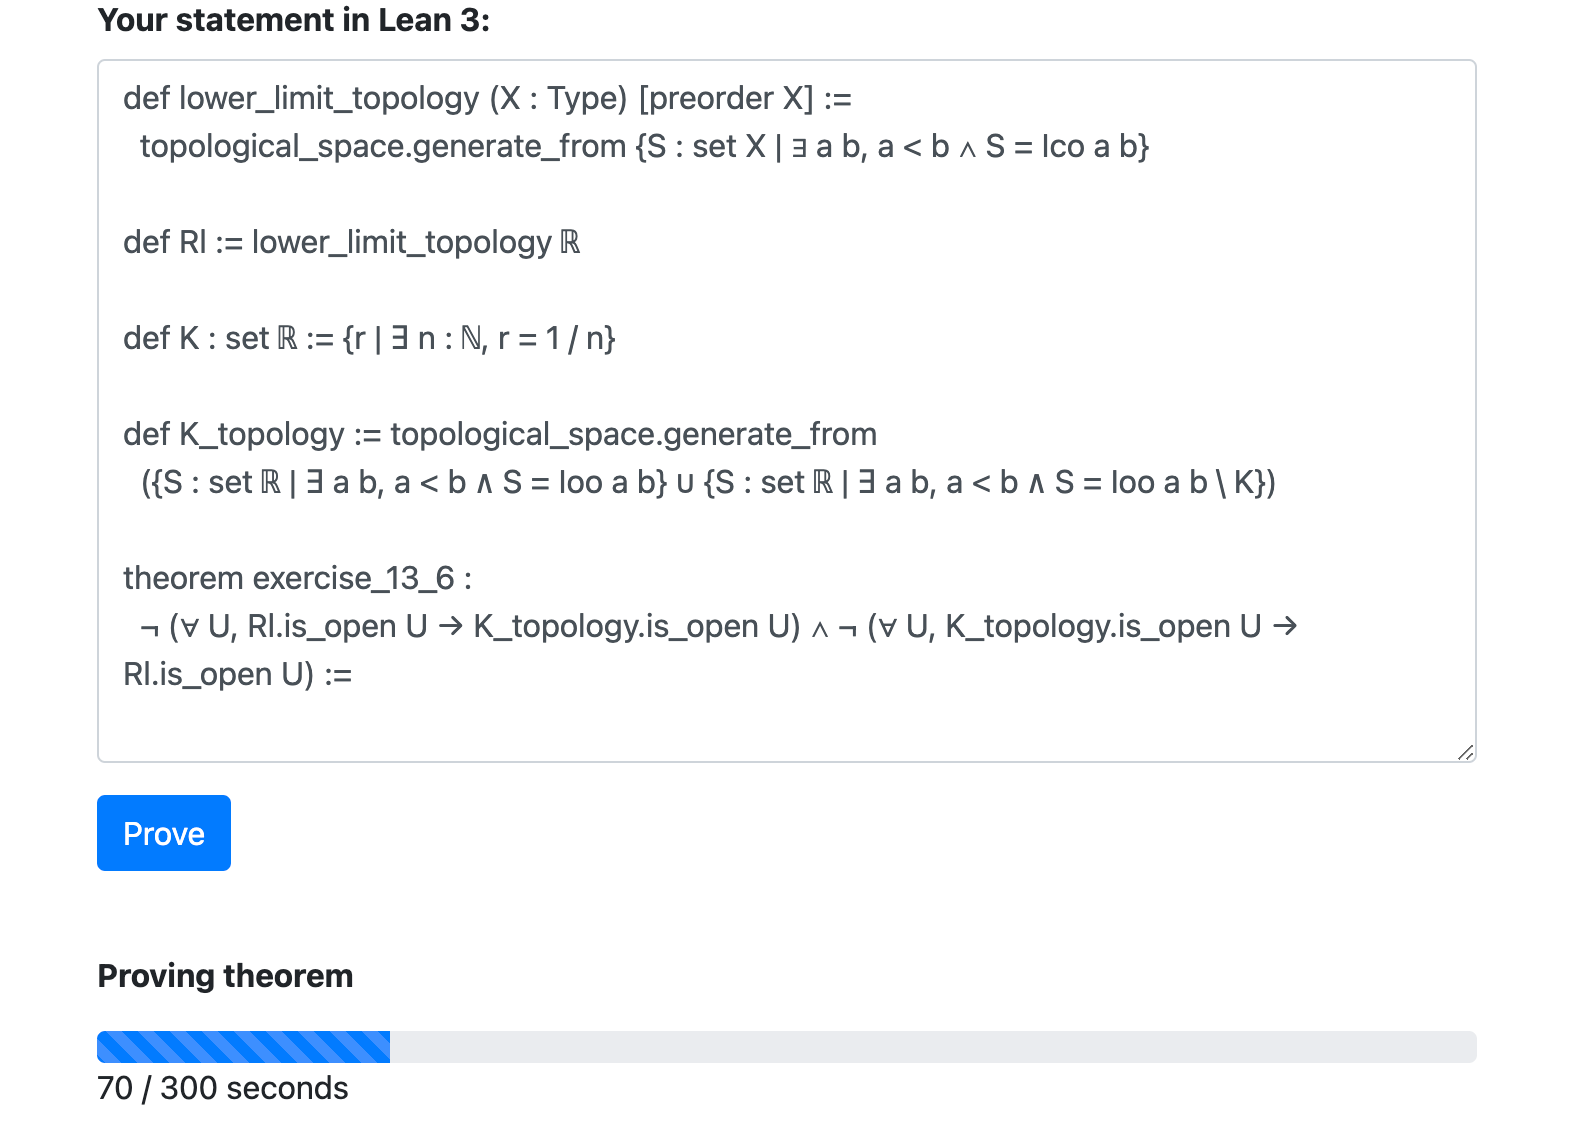The image size is (1576, 1141).
Task: Click the 'r = 1 / n}' expression
Action: pyautogui.click(x=556, y=338)
